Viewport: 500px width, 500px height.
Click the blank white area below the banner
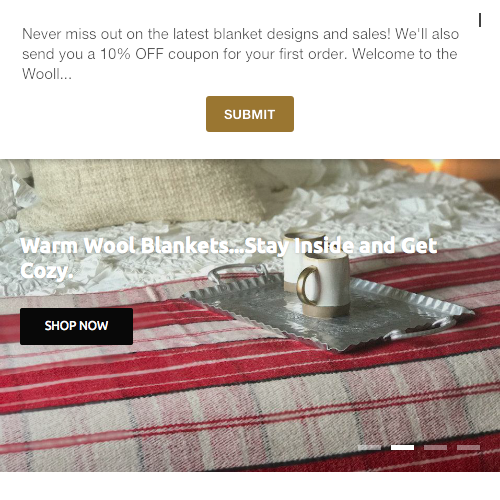point(250,486)
